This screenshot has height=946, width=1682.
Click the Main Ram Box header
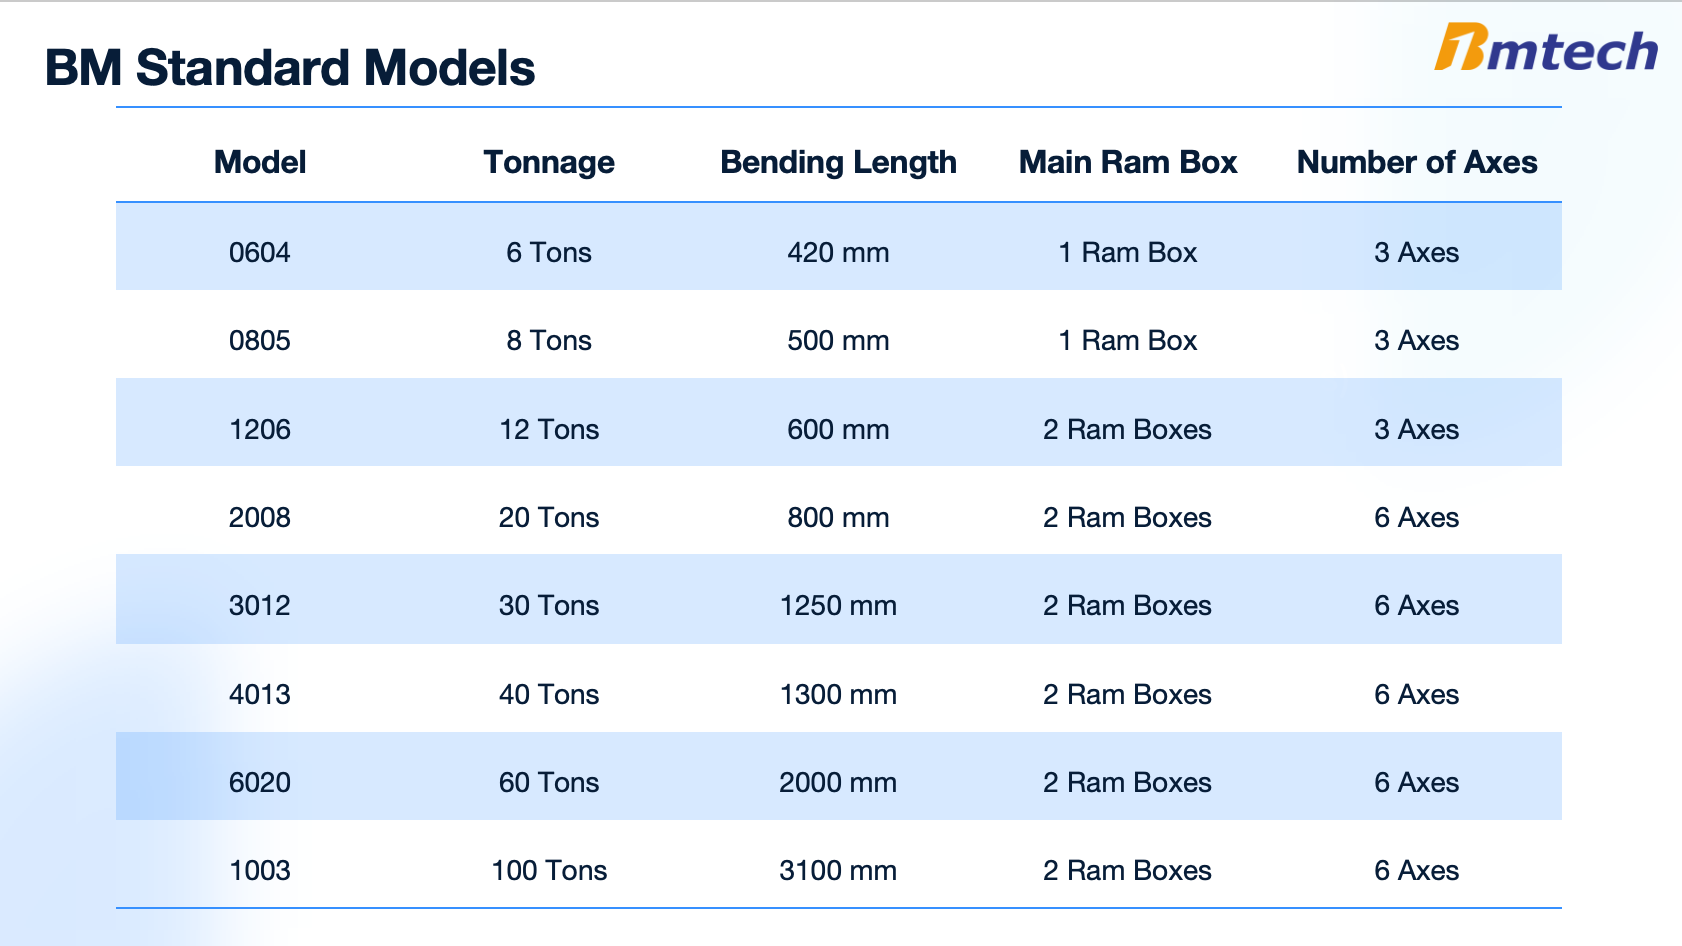[1128, 162]
